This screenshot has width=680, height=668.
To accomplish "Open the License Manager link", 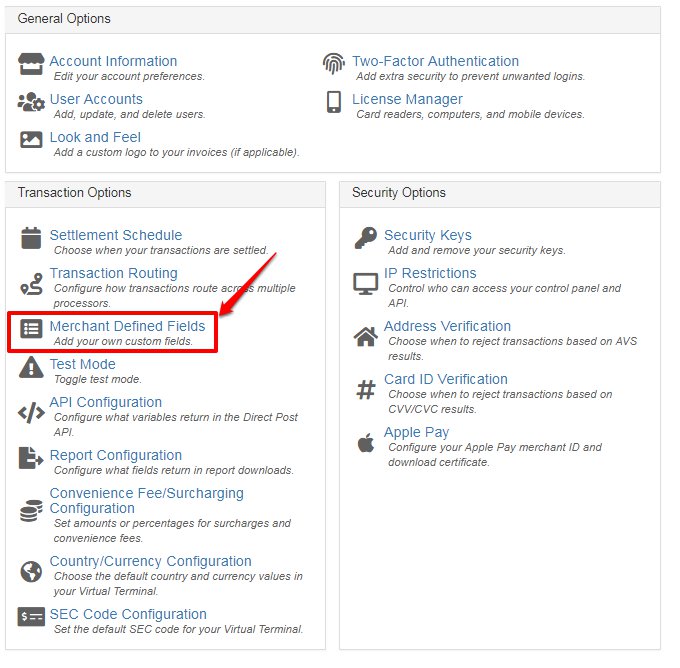I will click(x=407, y=99).
